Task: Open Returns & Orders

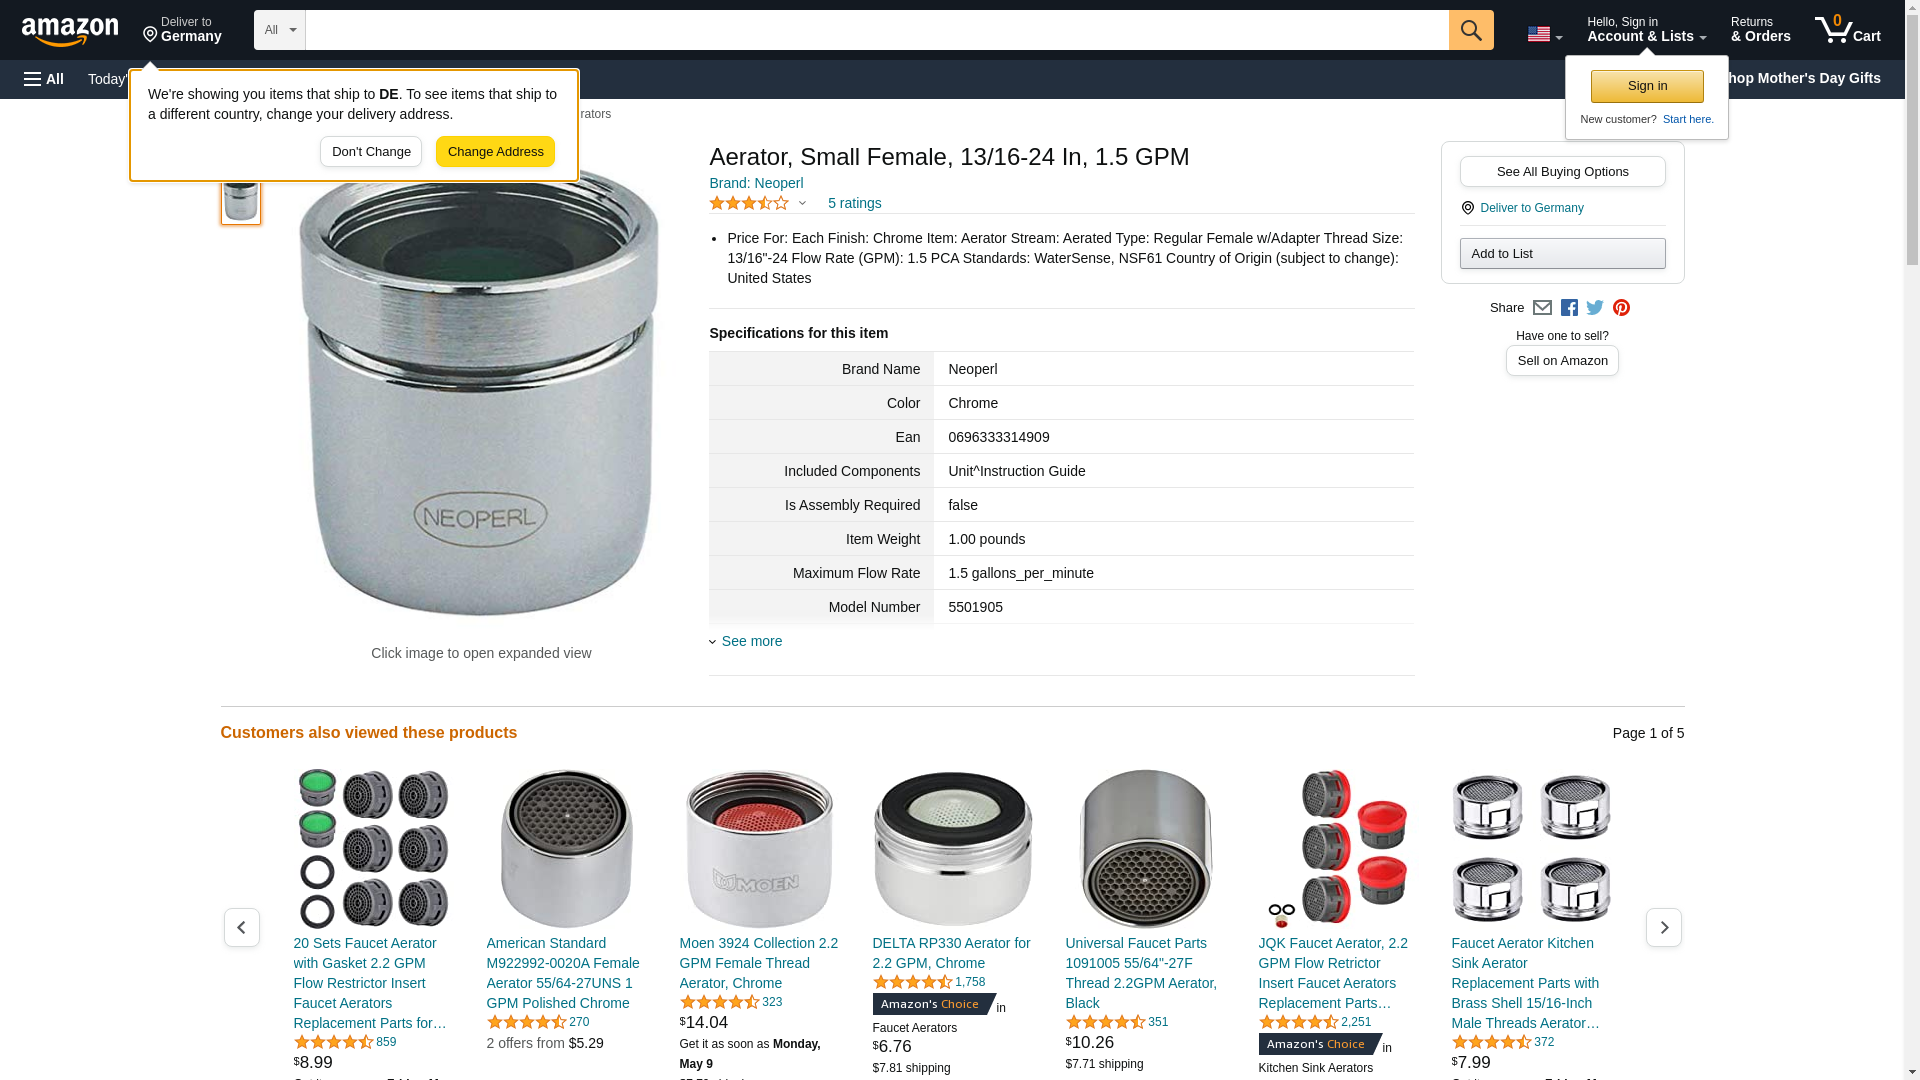Action: click(x=1760, y=30)
